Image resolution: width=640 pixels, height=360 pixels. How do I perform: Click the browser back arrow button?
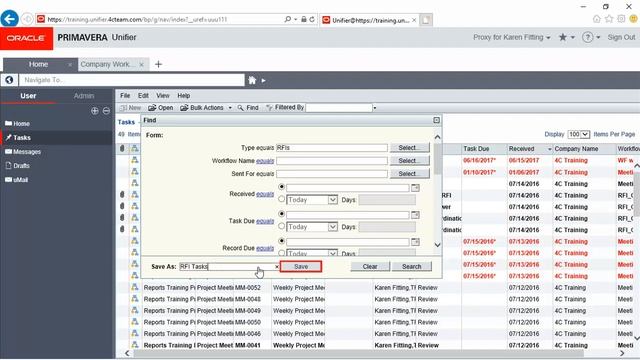pos(9,19)
